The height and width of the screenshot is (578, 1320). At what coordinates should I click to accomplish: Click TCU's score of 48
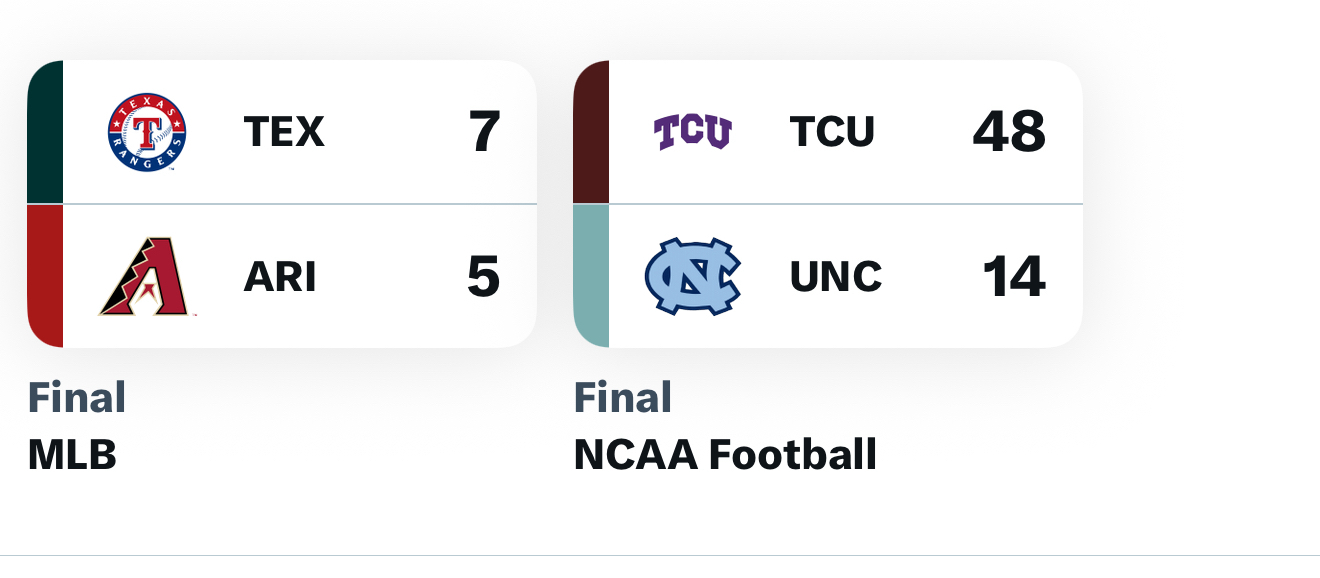(x=1009, y=132)
